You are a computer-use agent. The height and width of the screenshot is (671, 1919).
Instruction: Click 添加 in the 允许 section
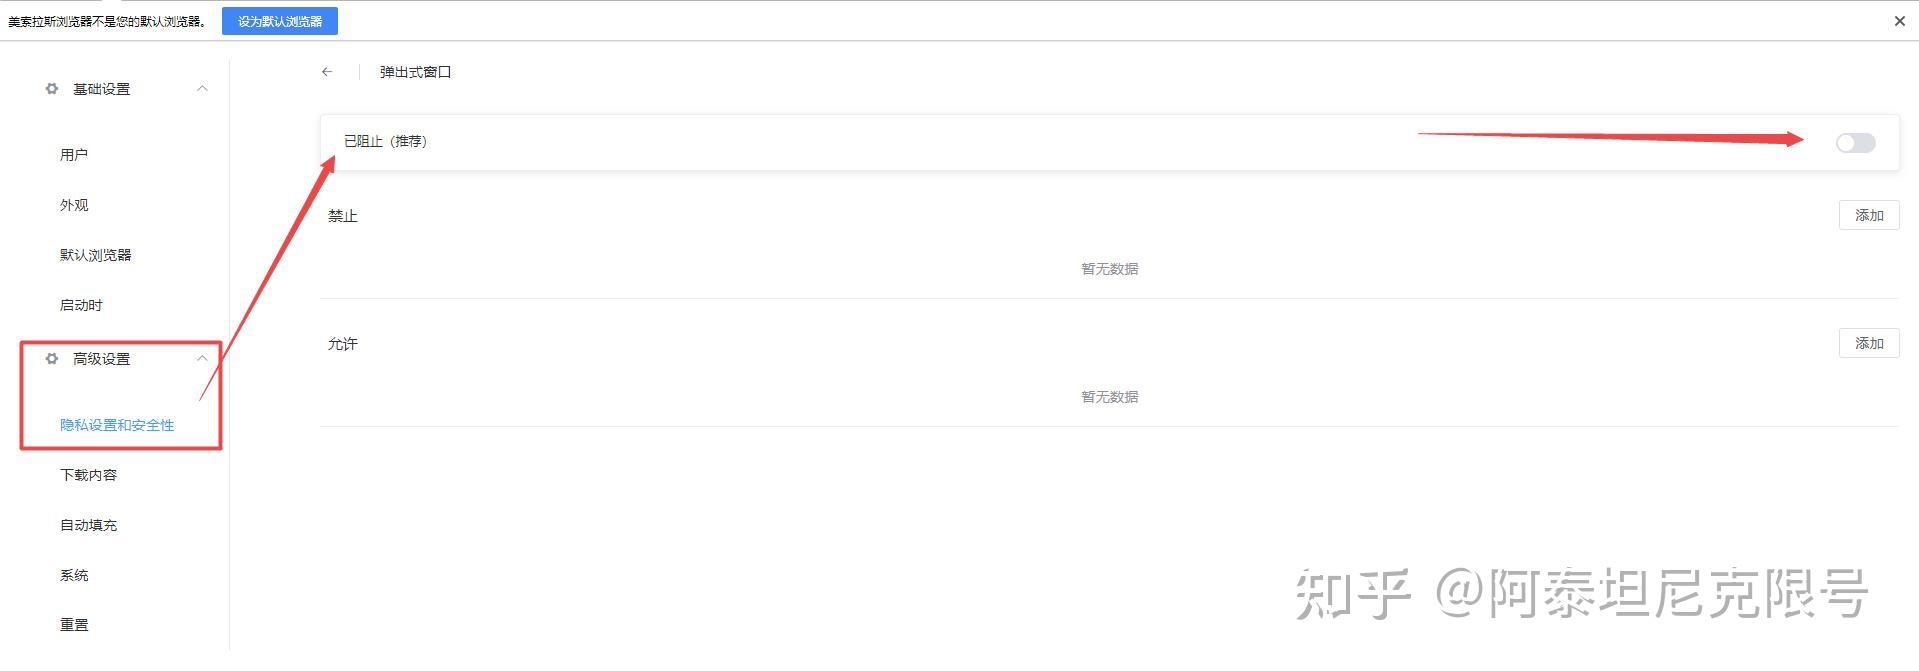pyautogui.click(x=1868, y=343)
